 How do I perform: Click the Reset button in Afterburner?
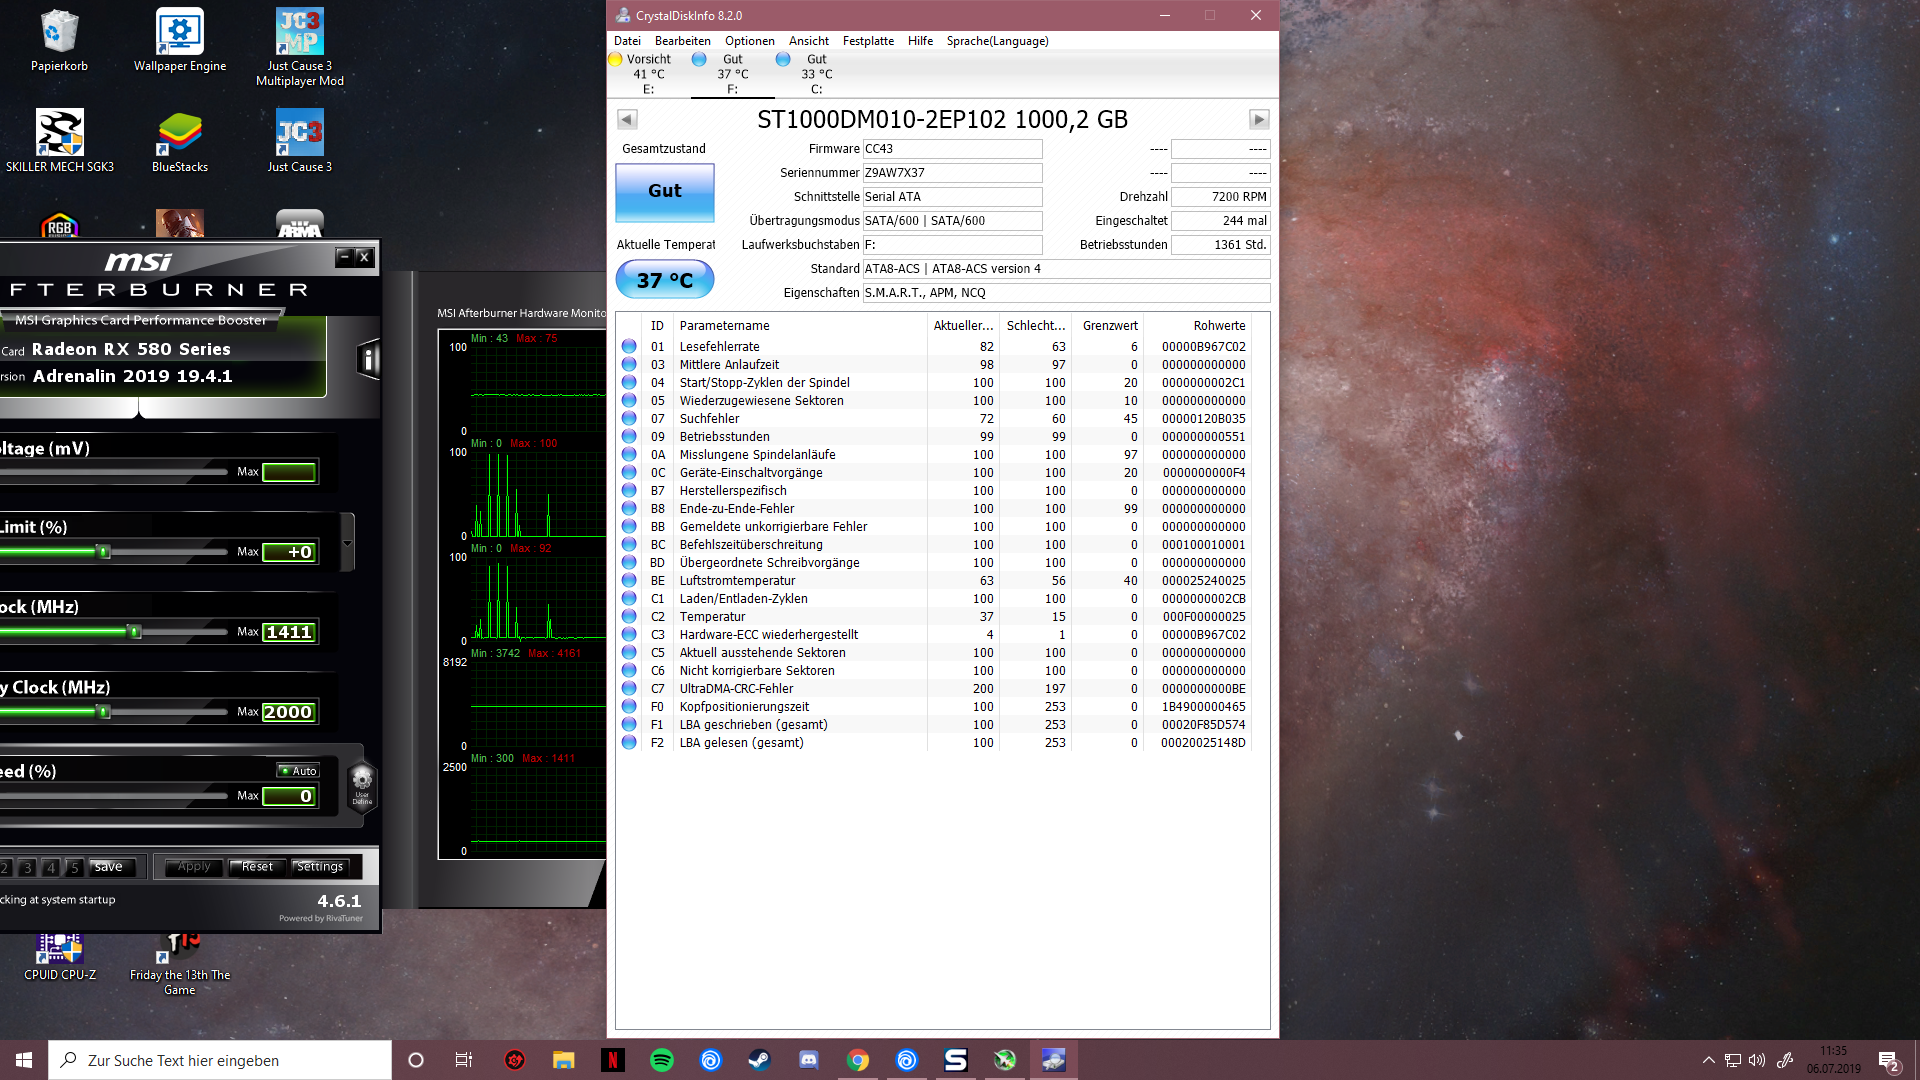click(257, 867)
